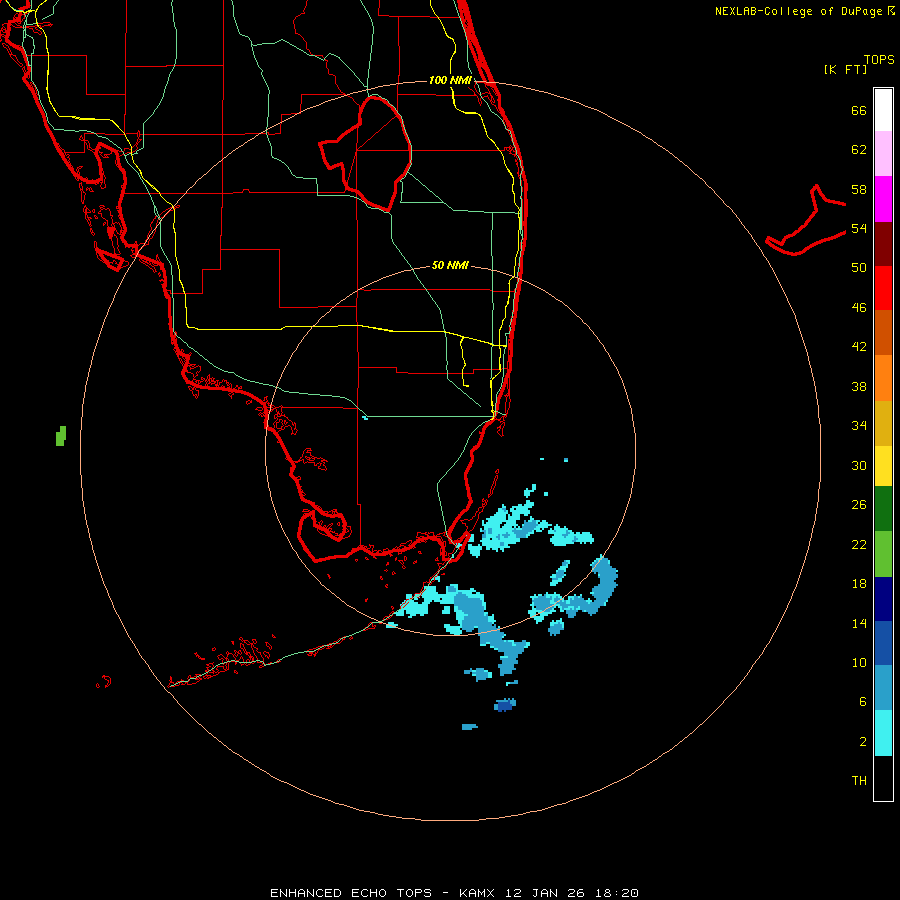This screenshot has height=900, width=900.
Task: Click the legend value 22
Action: [x=859, y=544]
